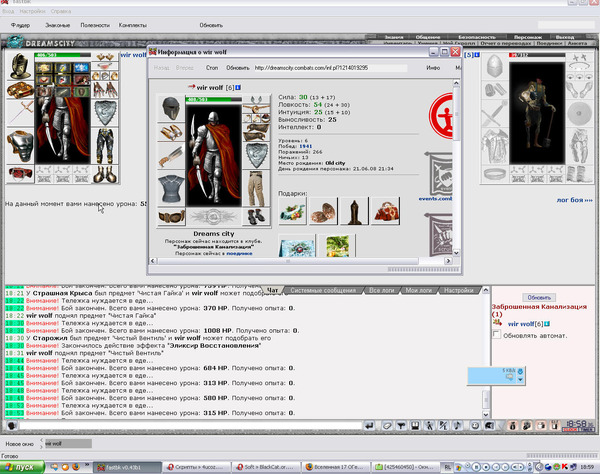
Task: Open the red bag gift icon
Action: pos(386,211)
